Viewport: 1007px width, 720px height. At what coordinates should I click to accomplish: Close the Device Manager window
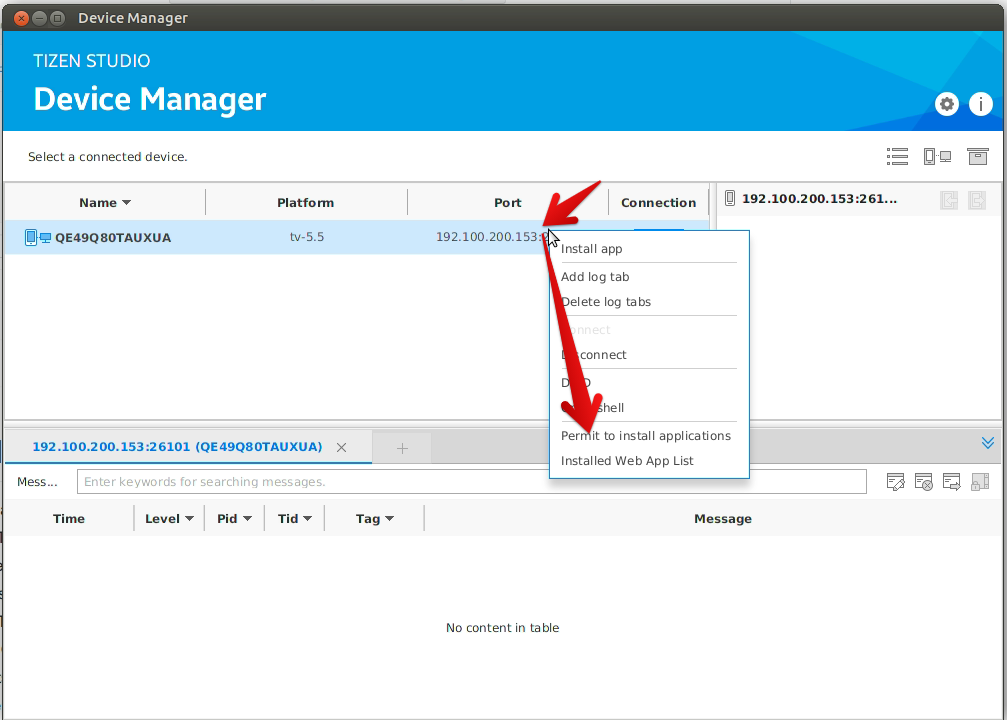(x=21, y=18)
